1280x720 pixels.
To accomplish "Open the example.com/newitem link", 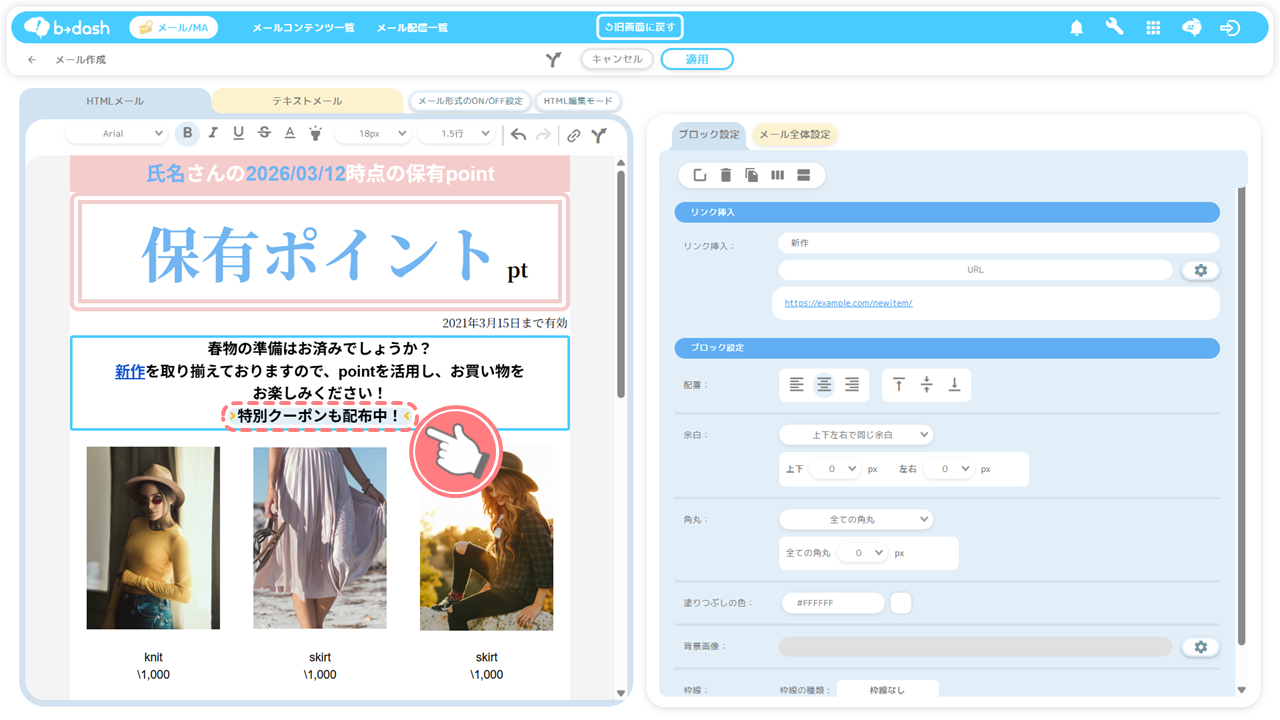I will (x=848, y=303).
